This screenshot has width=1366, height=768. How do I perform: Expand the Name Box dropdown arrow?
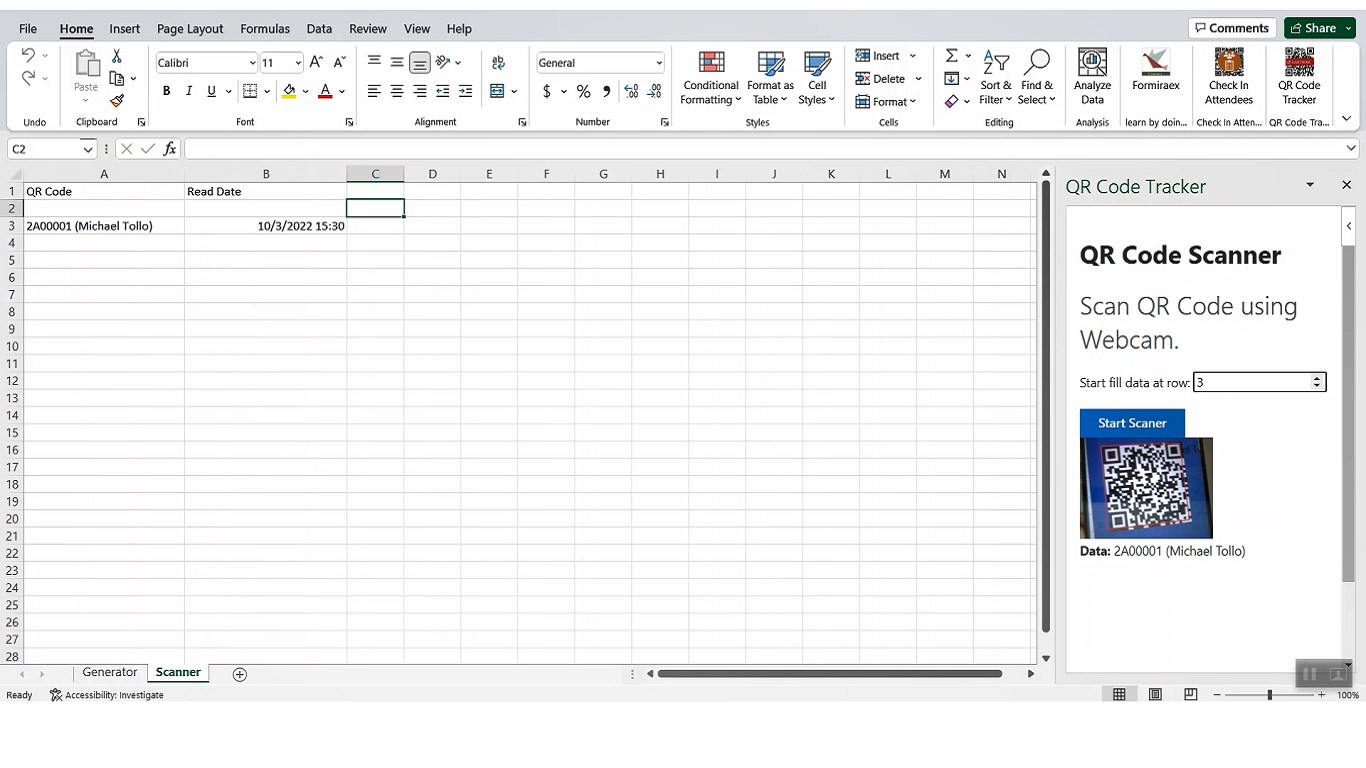coord(88,149)
